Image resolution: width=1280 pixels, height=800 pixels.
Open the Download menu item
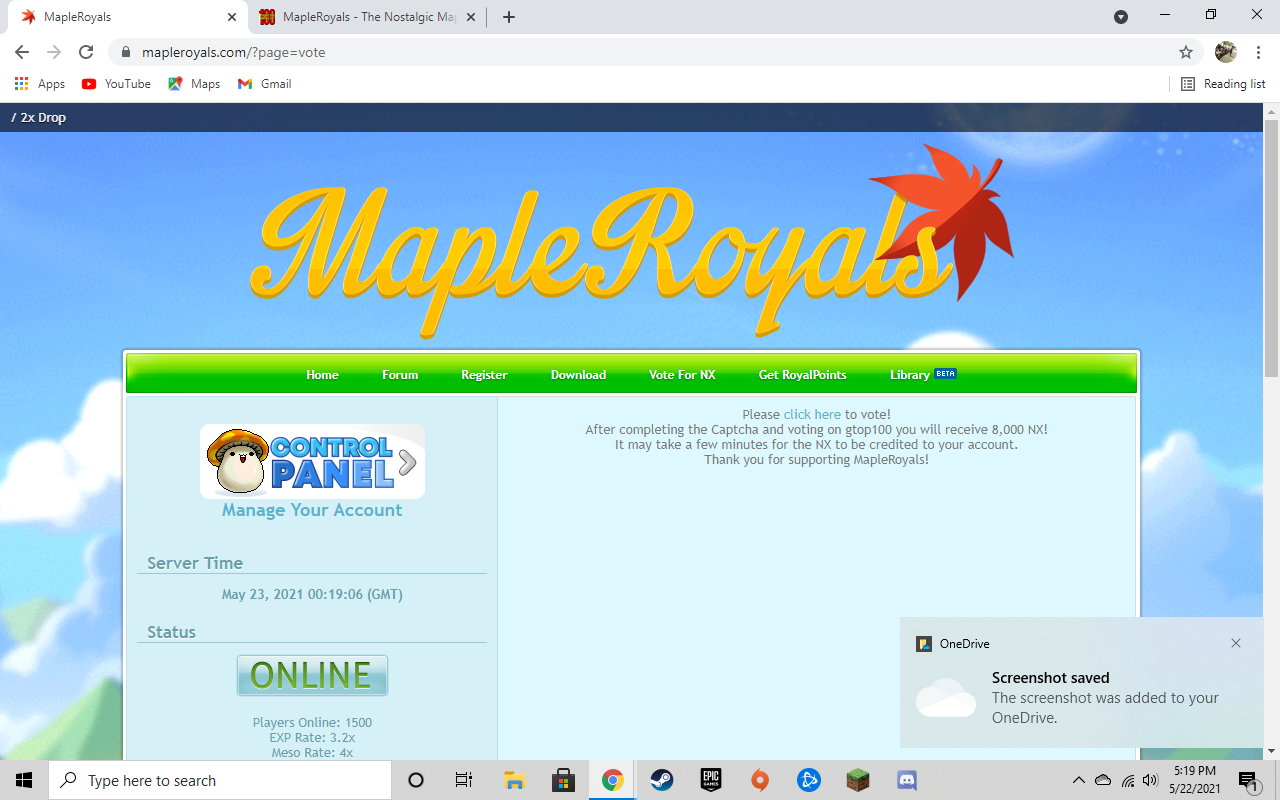tap(578, 375)
